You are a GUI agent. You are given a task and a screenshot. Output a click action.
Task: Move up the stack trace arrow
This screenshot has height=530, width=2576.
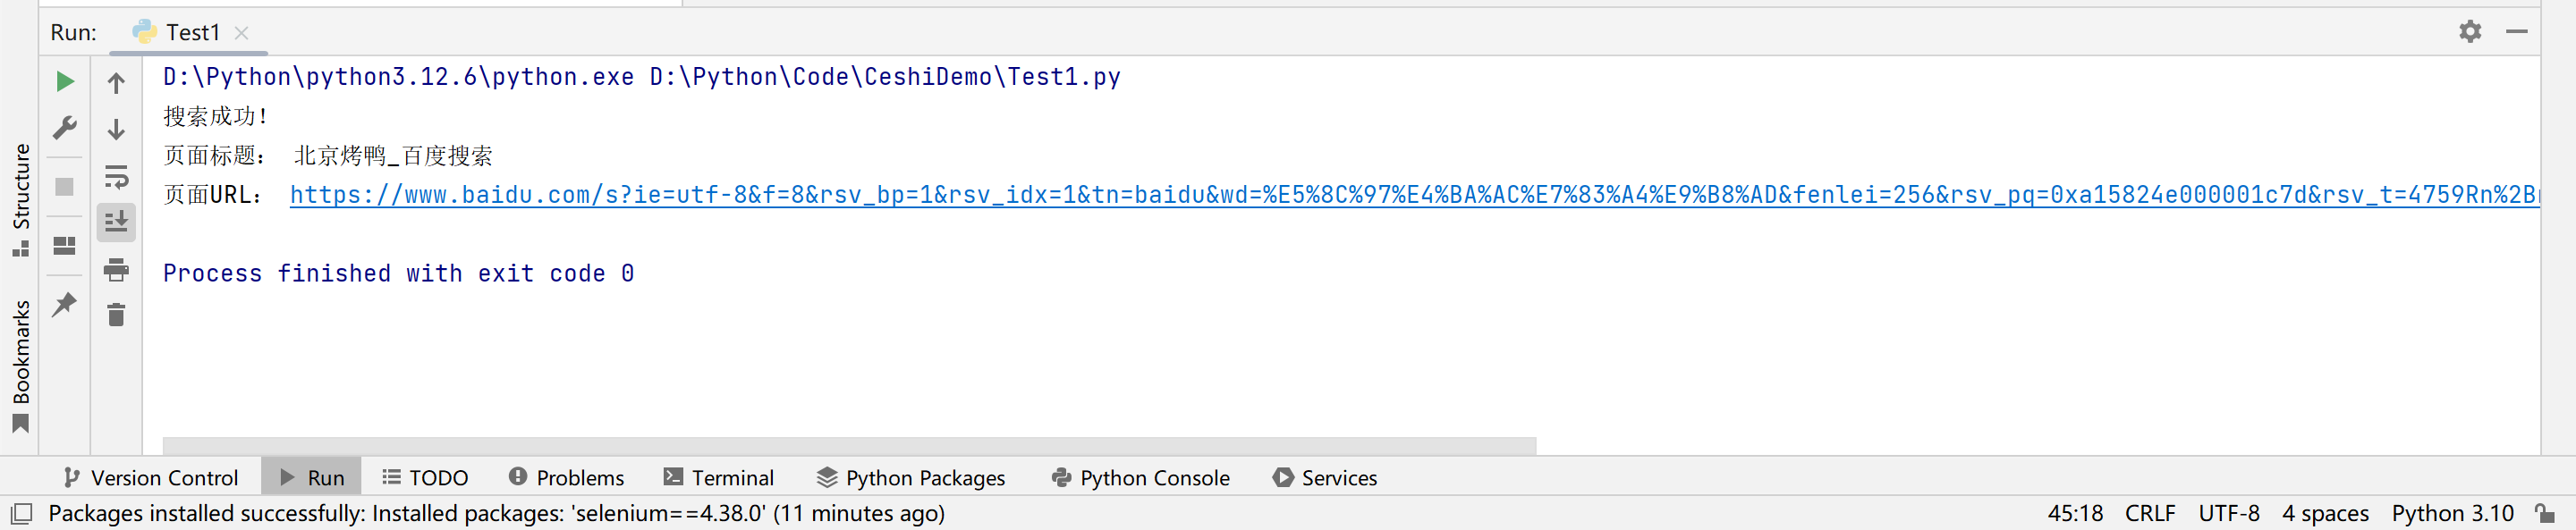(116, 83)
